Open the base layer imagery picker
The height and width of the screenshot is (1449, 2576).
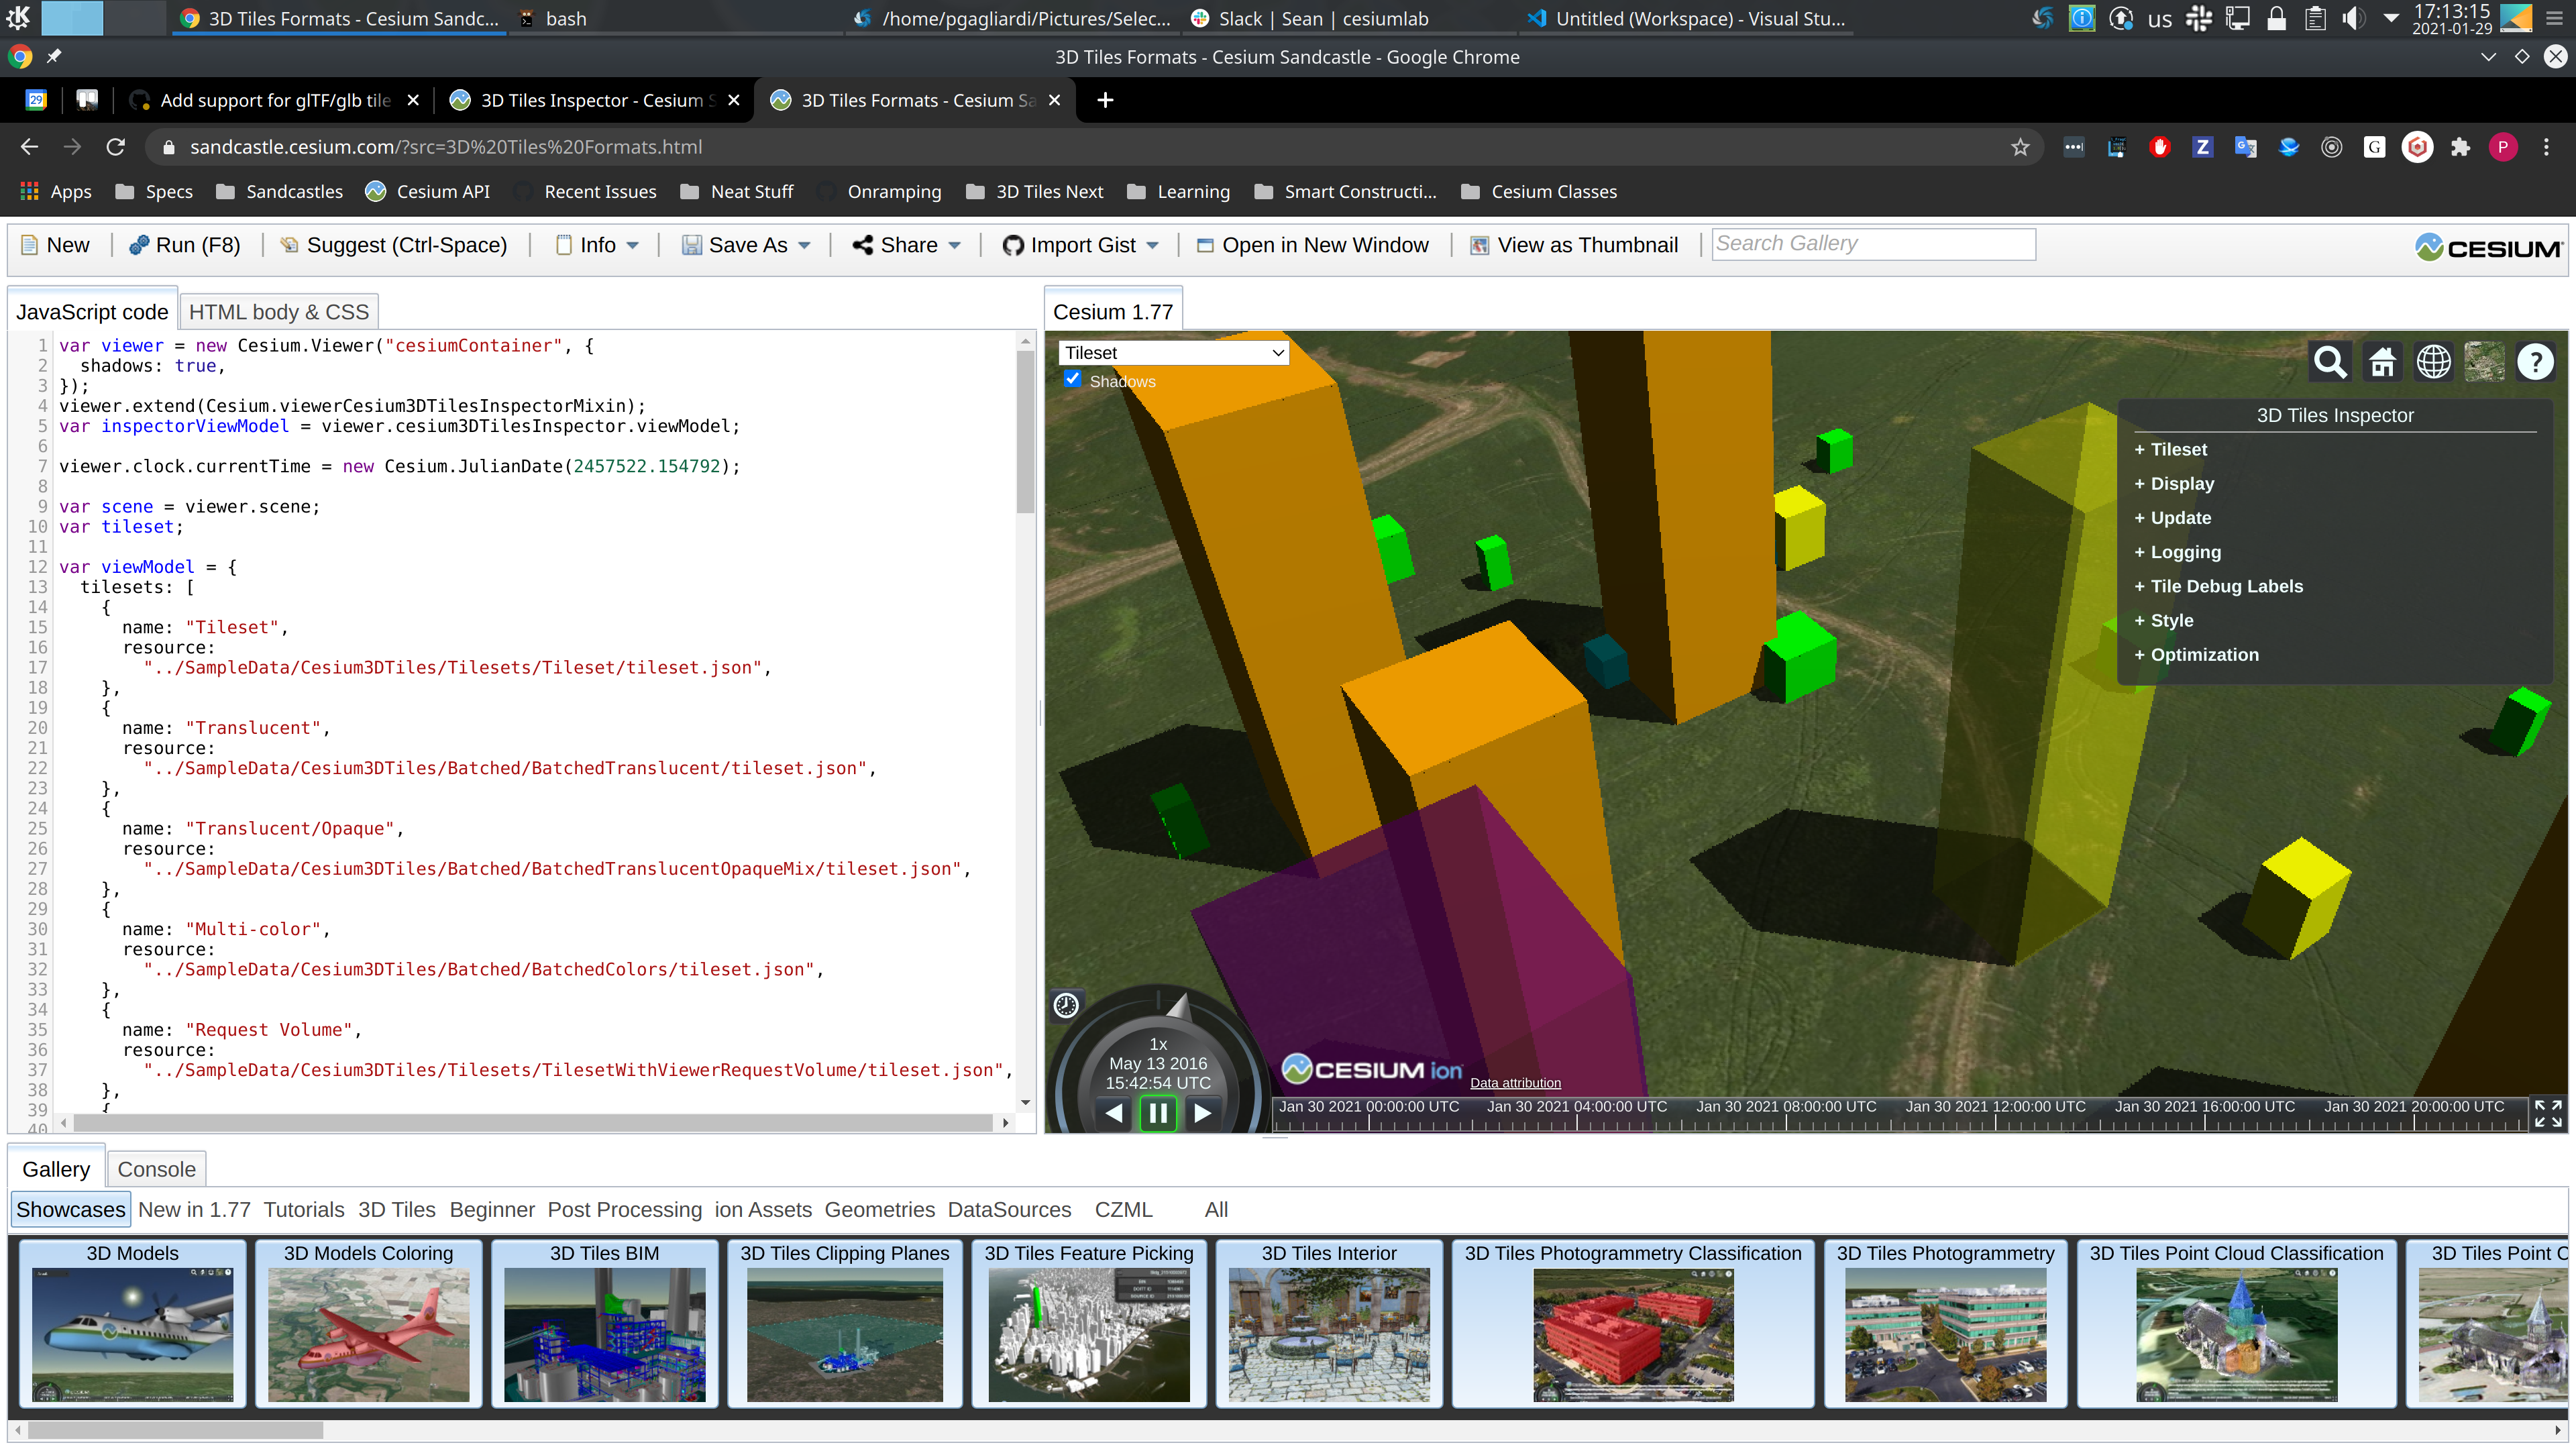pos(2484,362)
